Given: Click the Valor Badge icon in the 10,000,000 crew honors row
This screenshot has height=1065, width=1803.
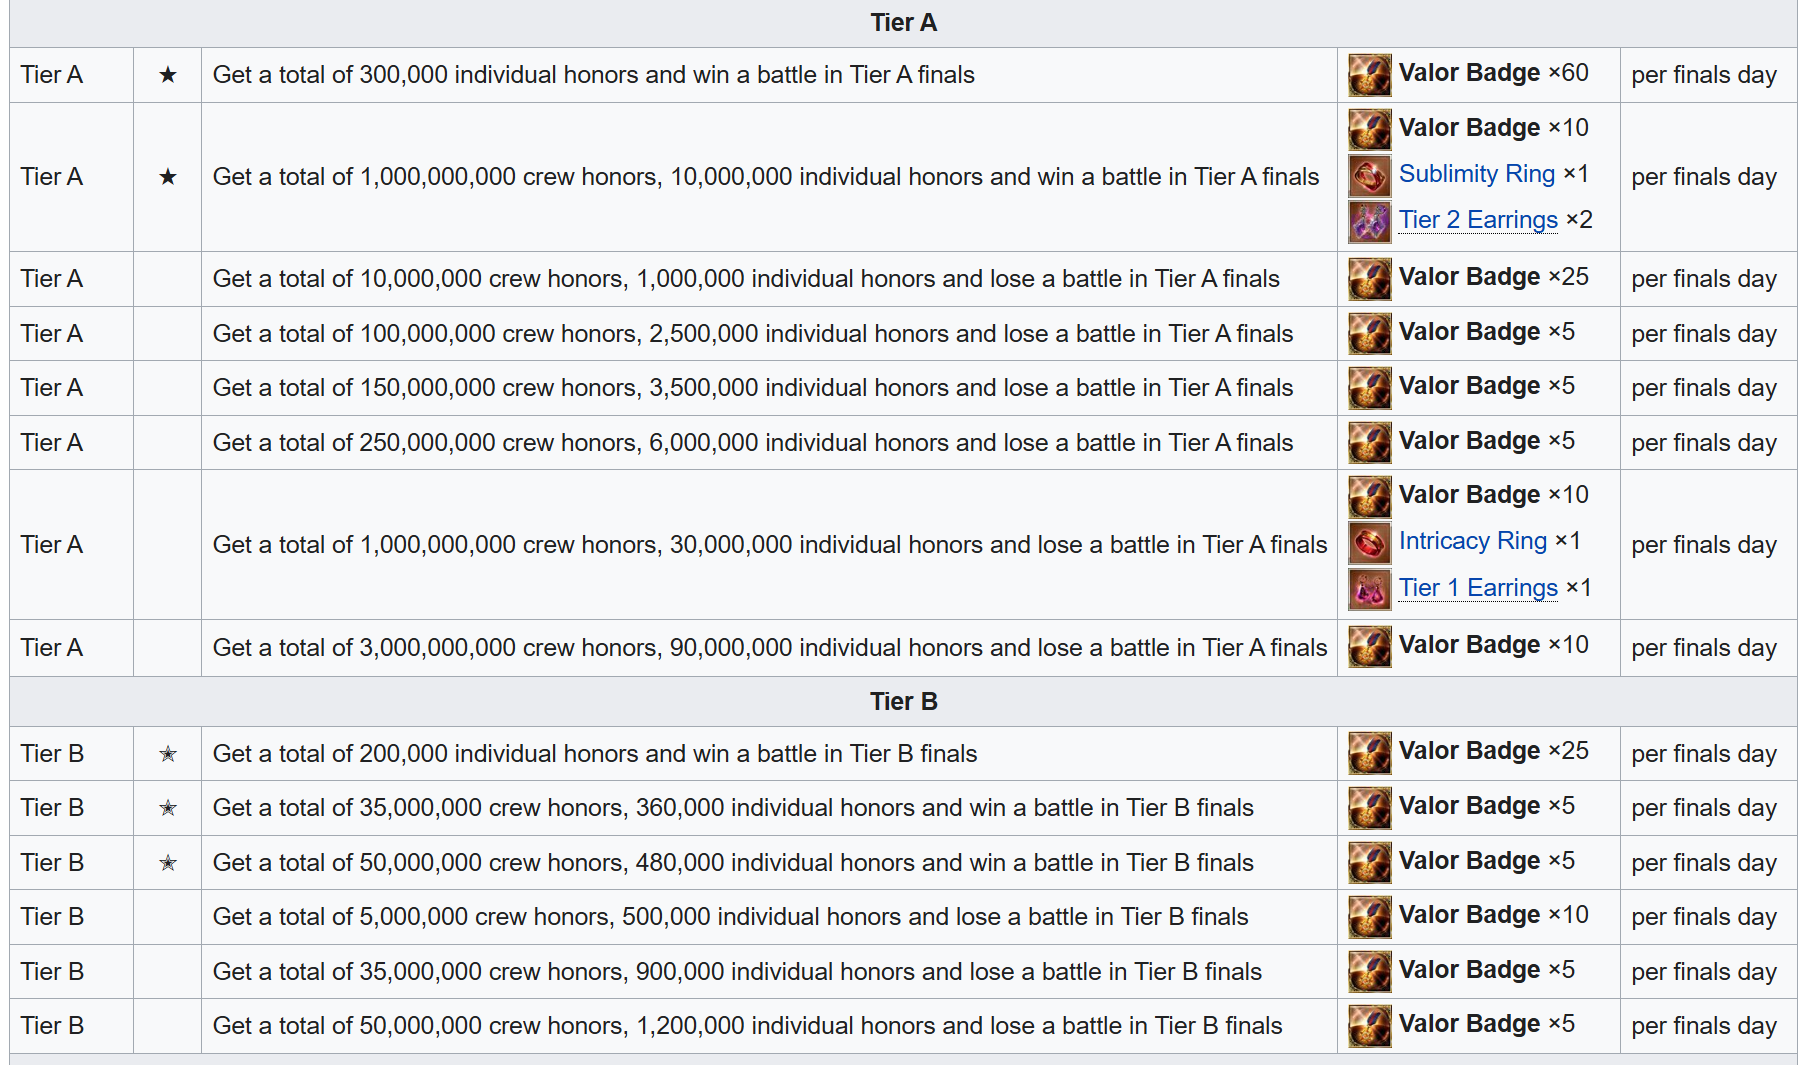Looking at the screenshot, I should coord(1369,279).
